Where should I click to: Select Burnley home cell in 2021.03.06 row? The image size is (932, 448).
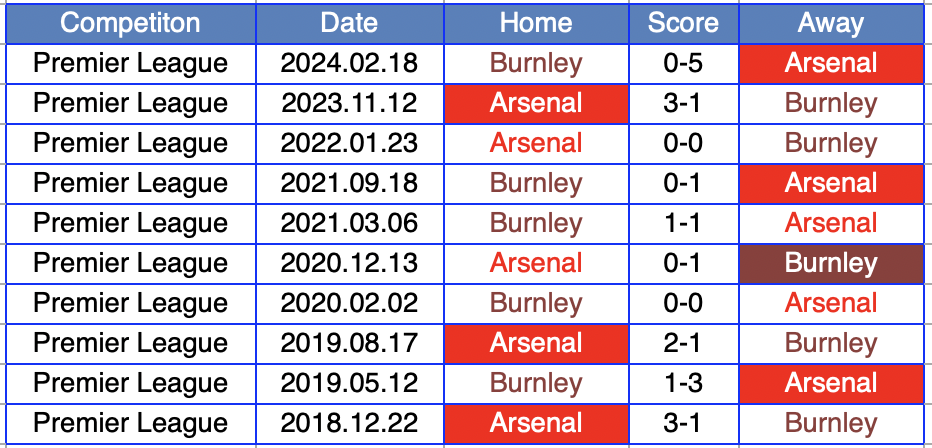[x=536, y=223]
